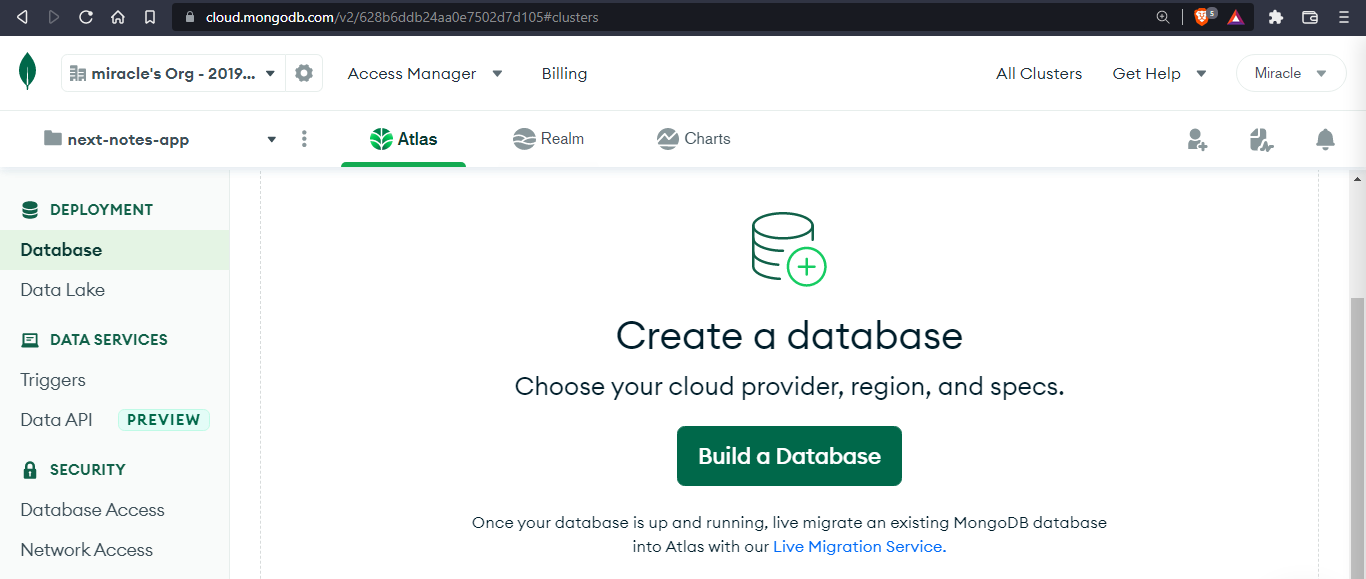Viewport: 1366px width, 579px height.
Task: Expand the Access Manager dropdown
Action: pos(425,73)
